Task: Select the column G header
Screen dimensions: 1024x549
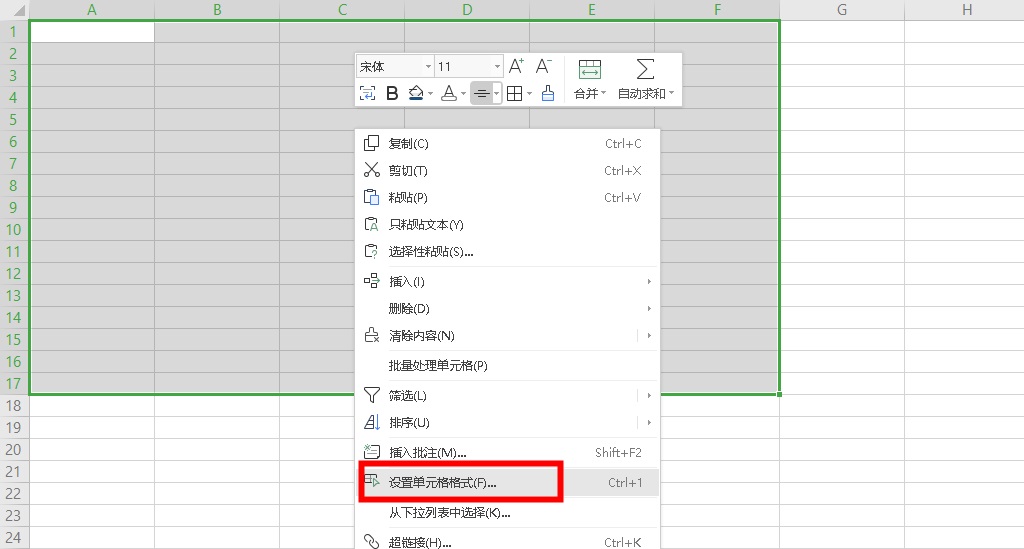Action: (842, 10)
